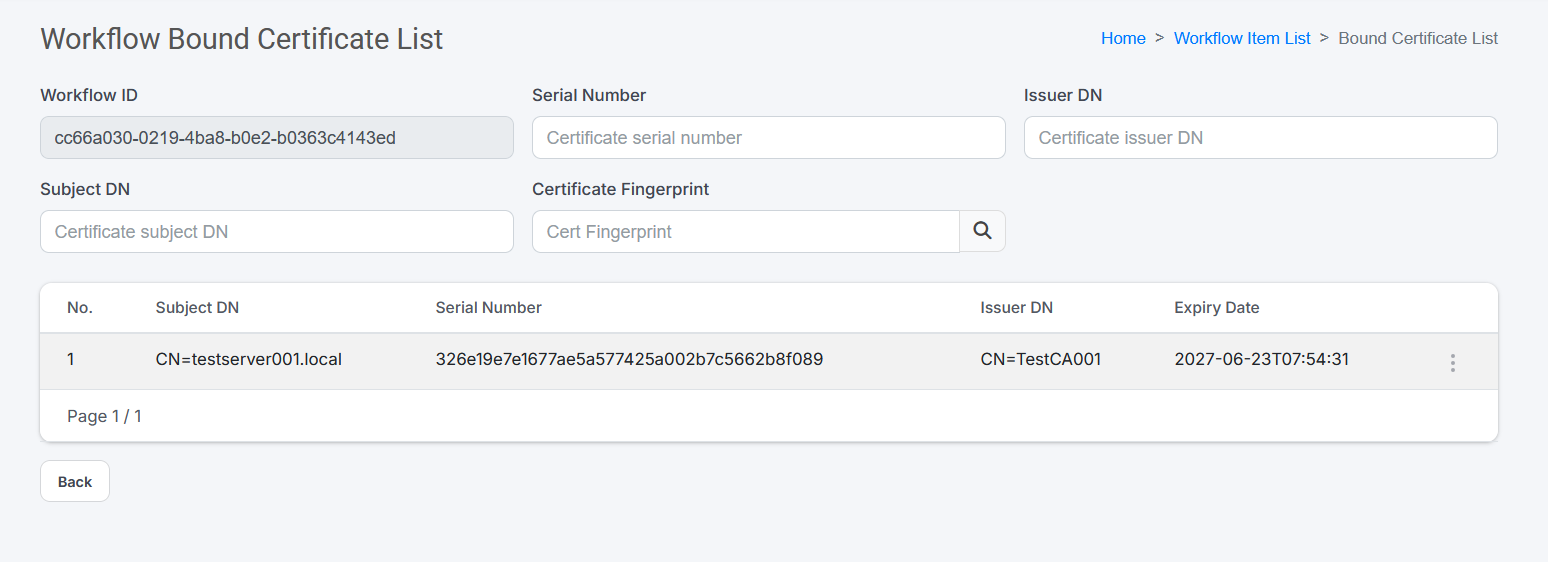Select serial 326e19e7e1677ae5a577425a002b7c5662b8f089

click(629, 359)
